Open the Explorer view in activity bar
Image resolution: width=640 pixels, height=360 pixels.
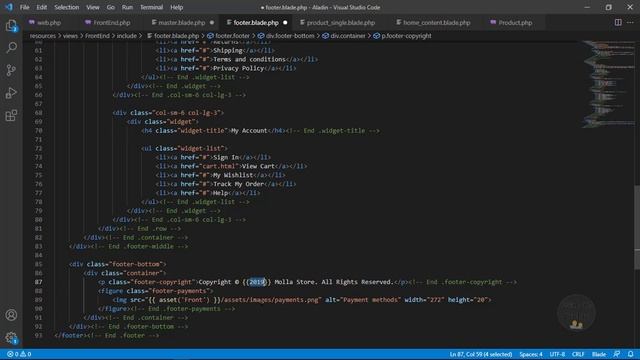click(x=11, y=26)
